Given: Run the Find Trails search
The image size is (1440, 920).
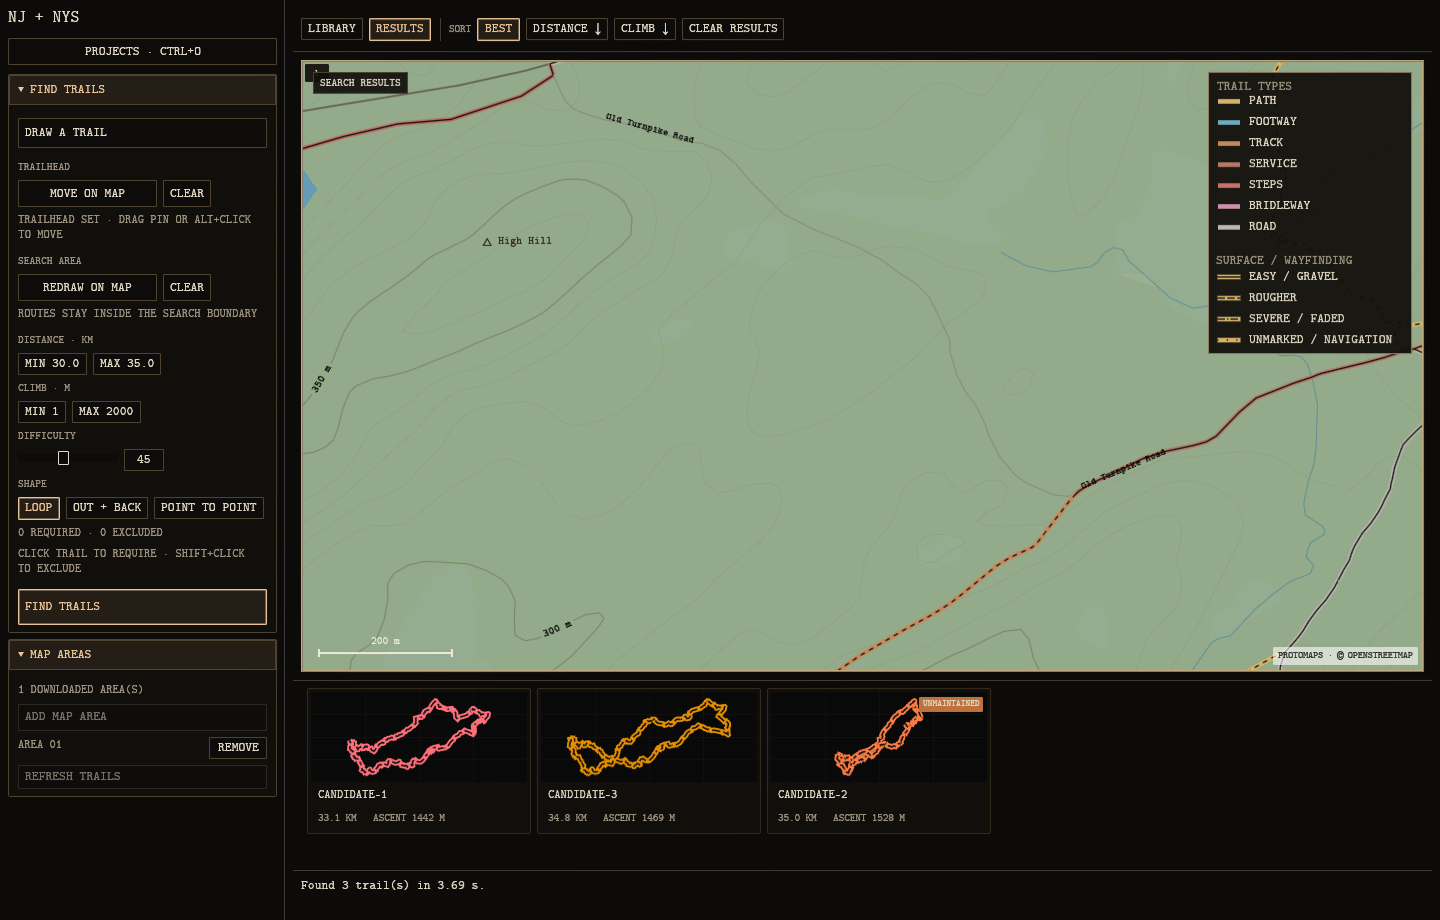Looking at the screenshot, I should [142, 607].
